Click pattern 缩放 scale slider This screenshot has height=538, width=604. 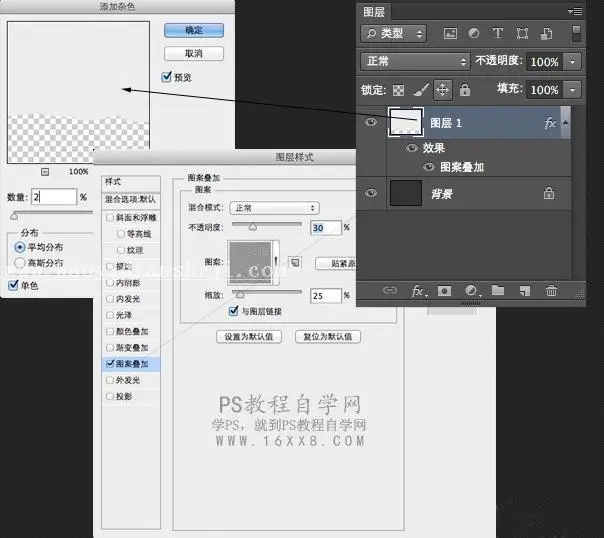tap(267, 293)
